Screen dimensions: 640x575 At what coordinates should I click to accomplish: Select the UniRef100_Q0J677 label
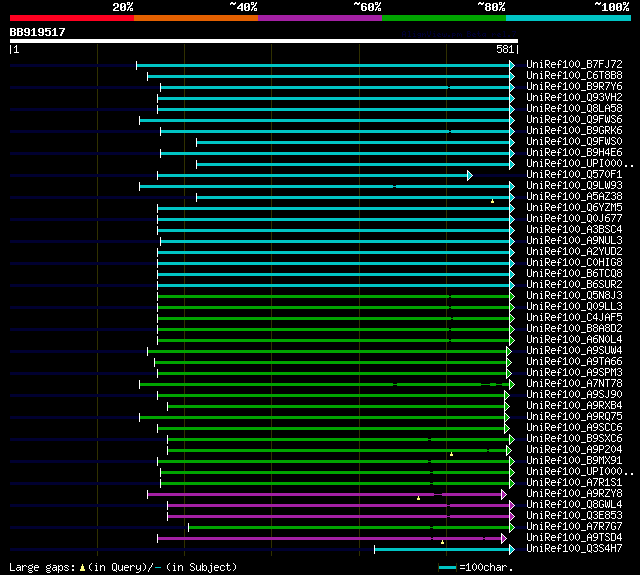574,219
